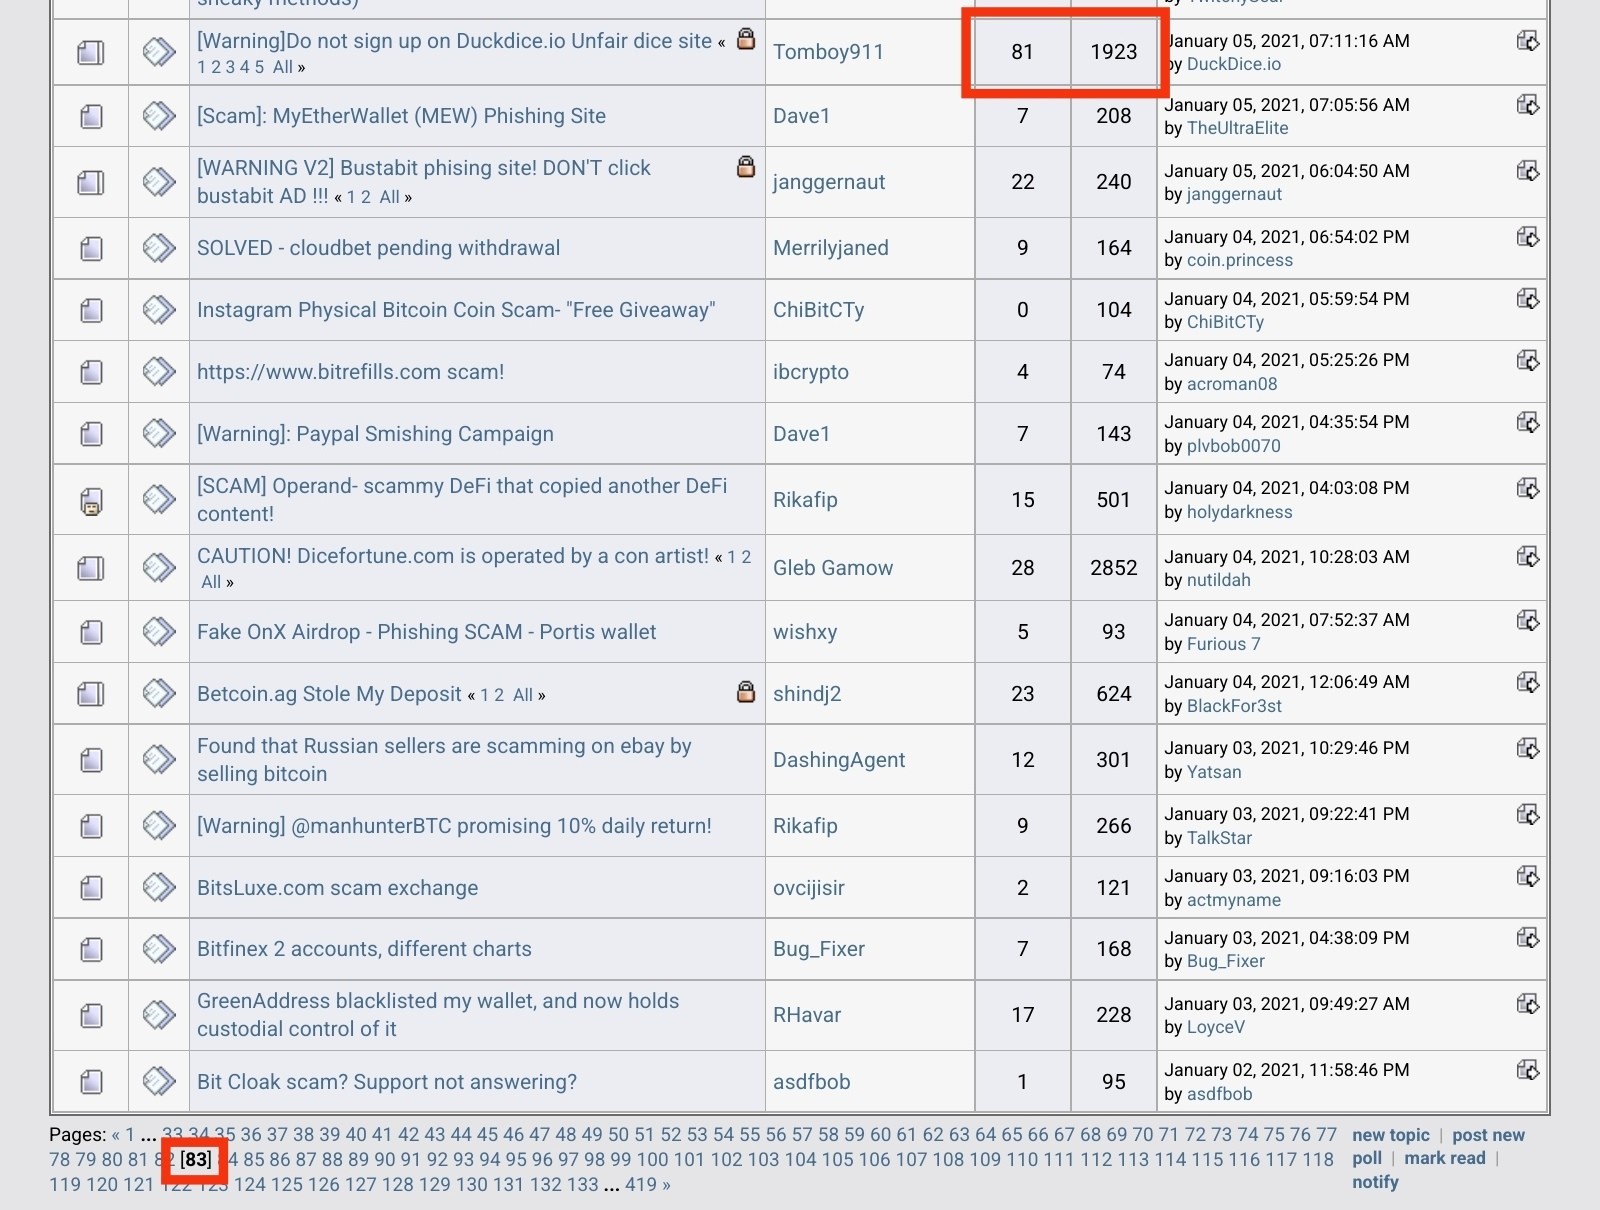Click the poll-style topic icon in Operand row
The width and height of the screenshot is (1600, 1210).
[x=91, y=500]
